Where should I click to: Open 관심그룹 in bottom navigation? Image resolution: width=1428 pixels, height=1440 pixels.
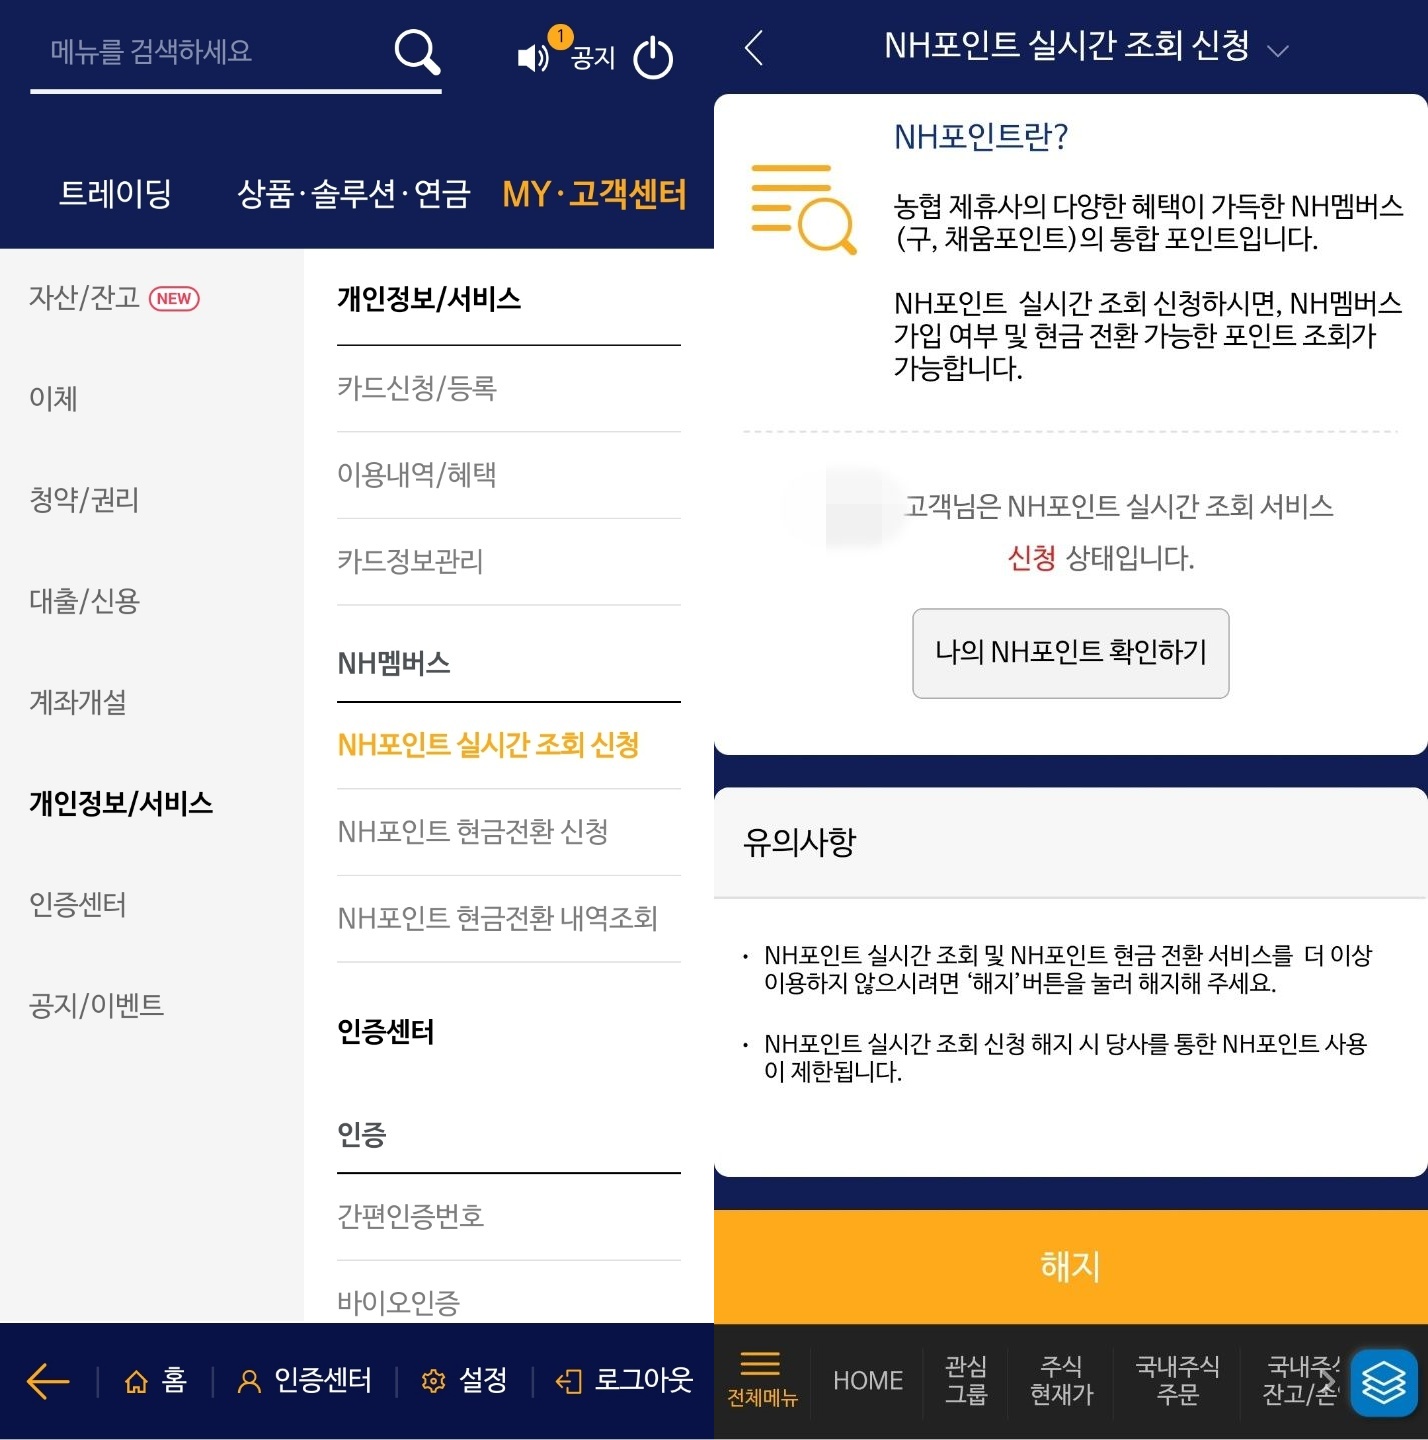click(x=966, y=1380)
